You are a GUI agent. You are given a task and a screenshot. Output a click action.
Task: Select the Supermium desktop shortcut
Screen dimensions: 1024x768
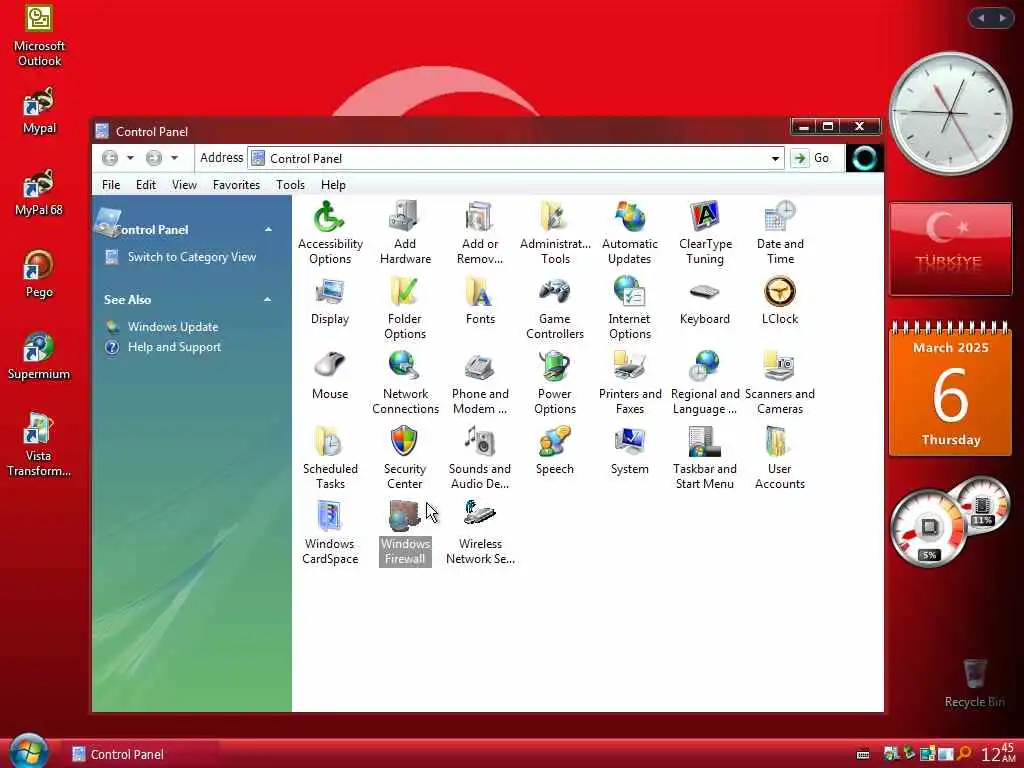39,357
